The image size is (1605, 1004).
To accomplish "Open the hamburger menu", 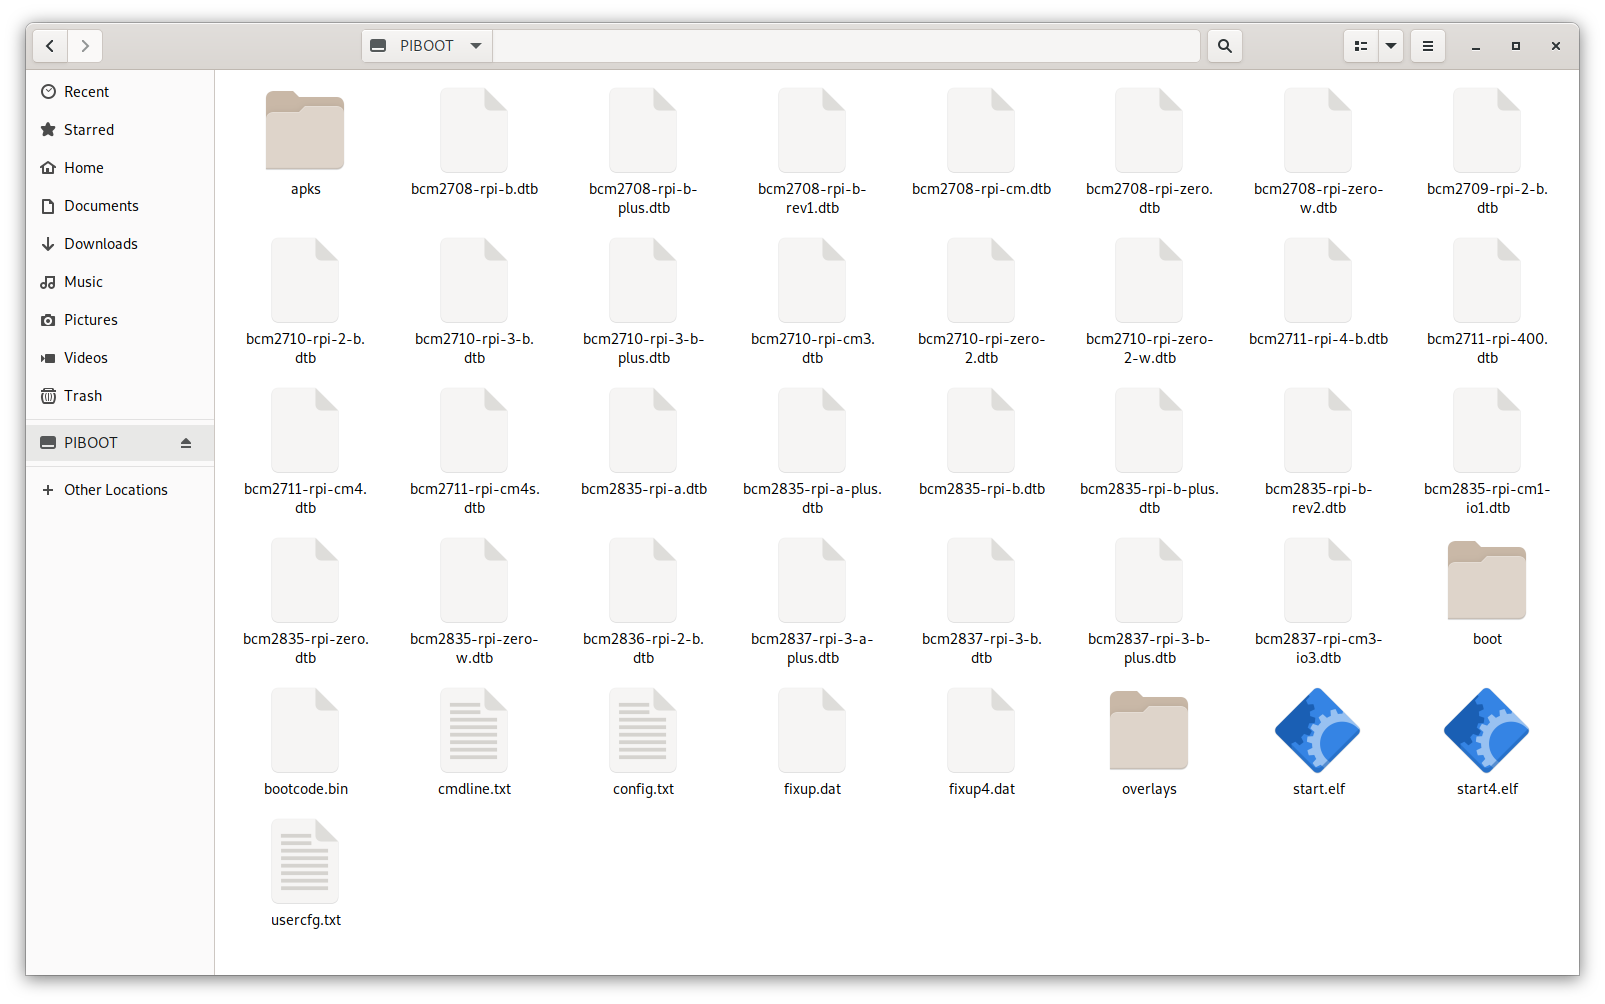I will (x=1428, y=46).
